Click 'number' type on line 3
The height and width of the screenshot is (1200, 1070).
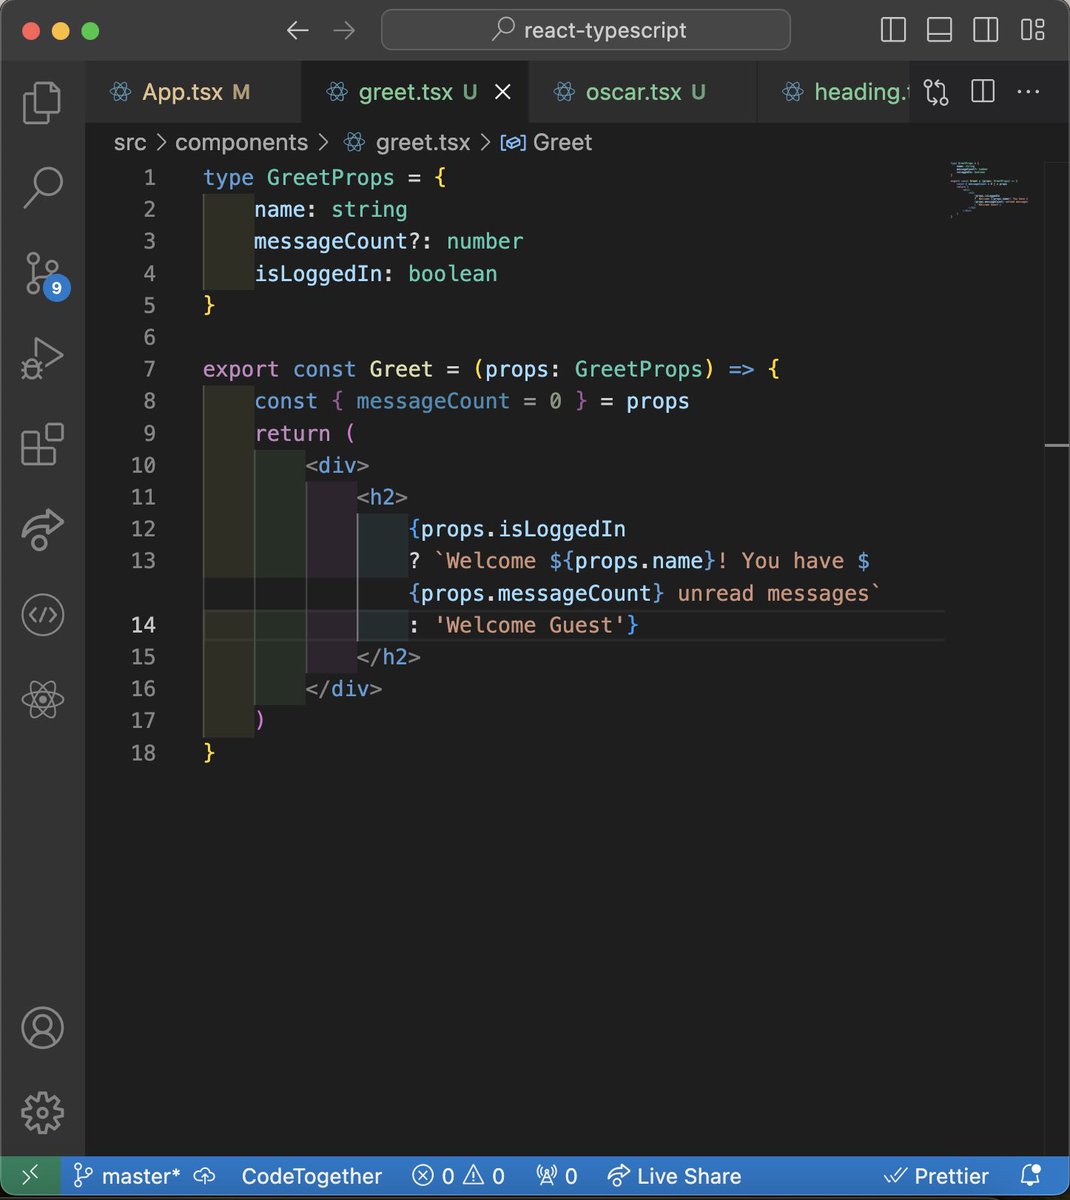(x=484, y=241)
